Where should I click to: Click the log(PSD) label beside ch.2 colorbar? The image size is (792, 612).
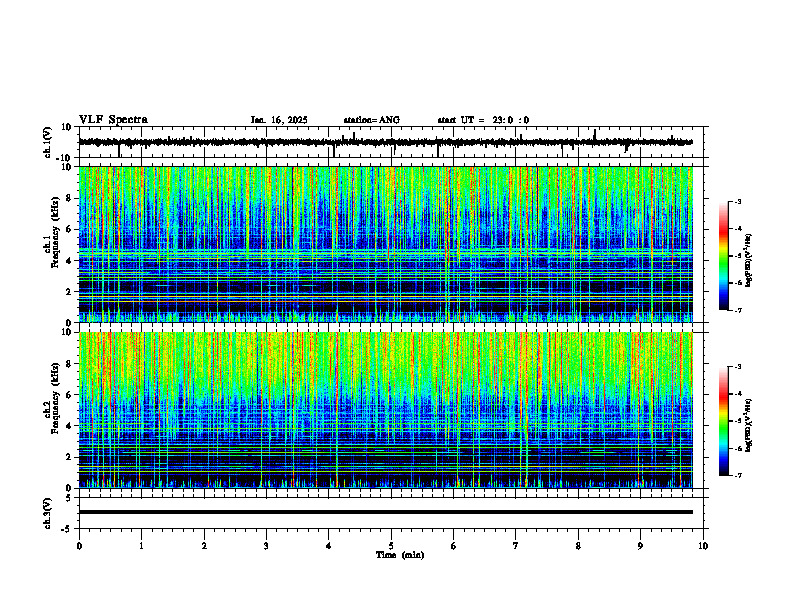click(749, 425)
